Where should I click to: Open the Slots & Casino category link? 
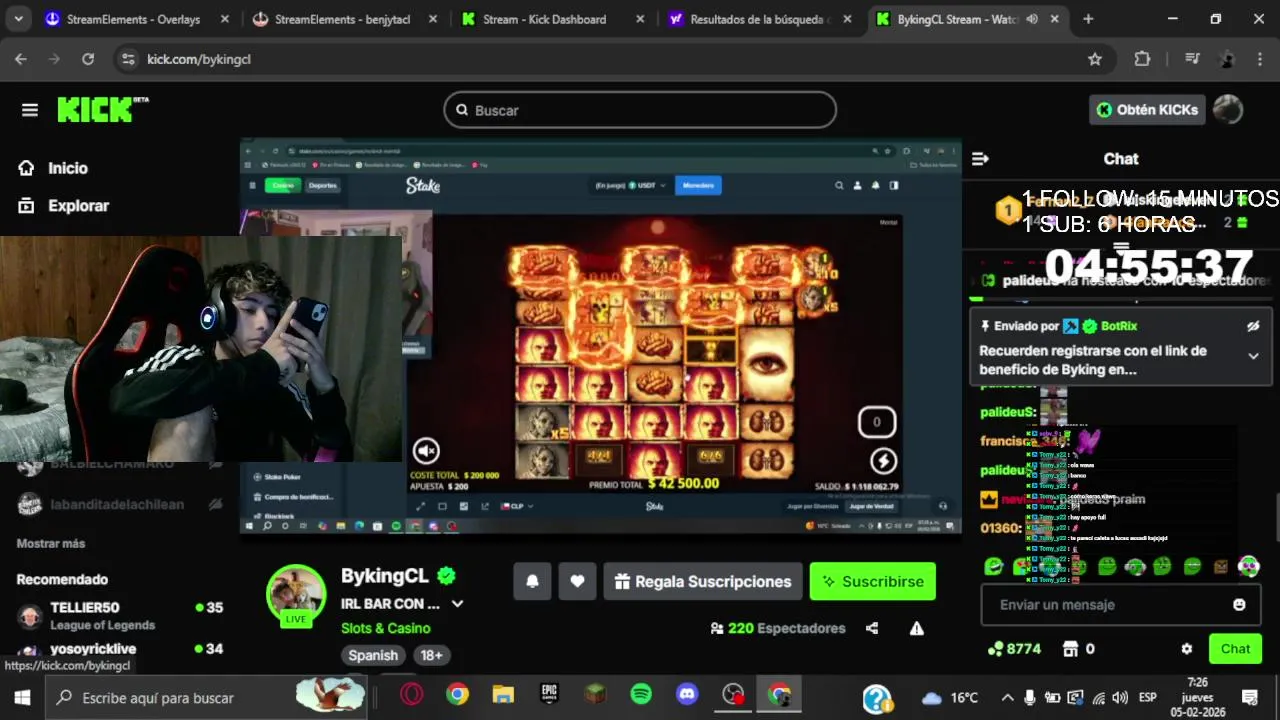(x=386, y=628)
